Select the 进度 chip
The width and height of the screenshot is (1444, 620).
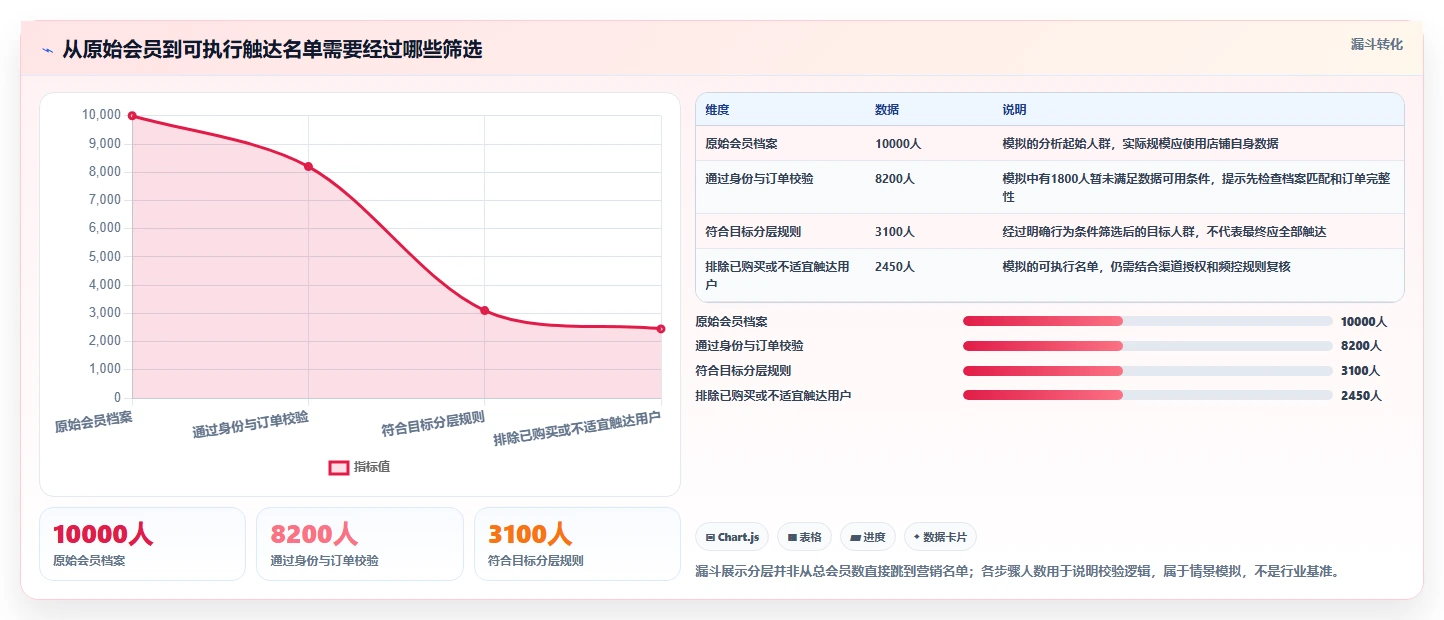click(x=868, y=537)
